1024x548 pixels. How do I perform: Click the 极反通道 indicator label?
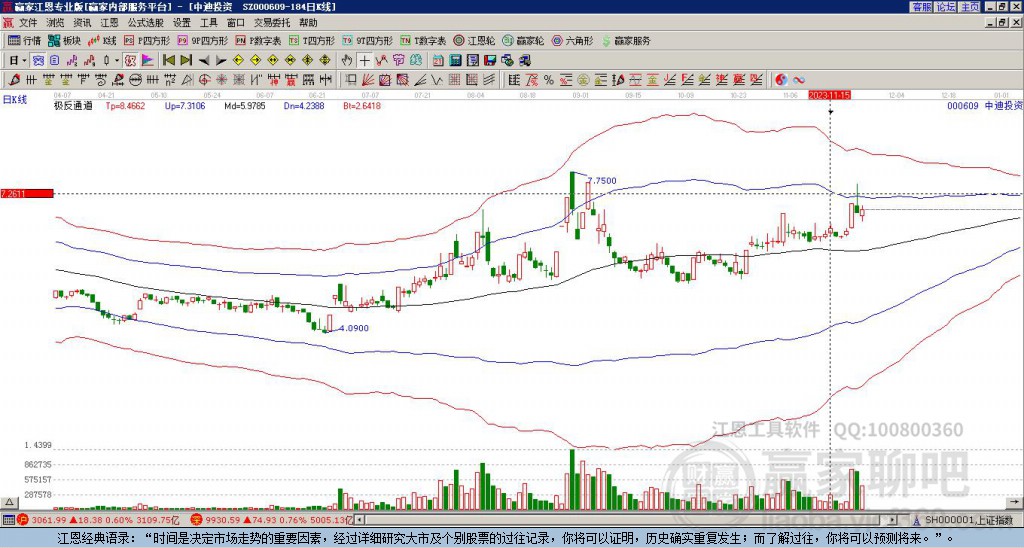tap(73, 106)
